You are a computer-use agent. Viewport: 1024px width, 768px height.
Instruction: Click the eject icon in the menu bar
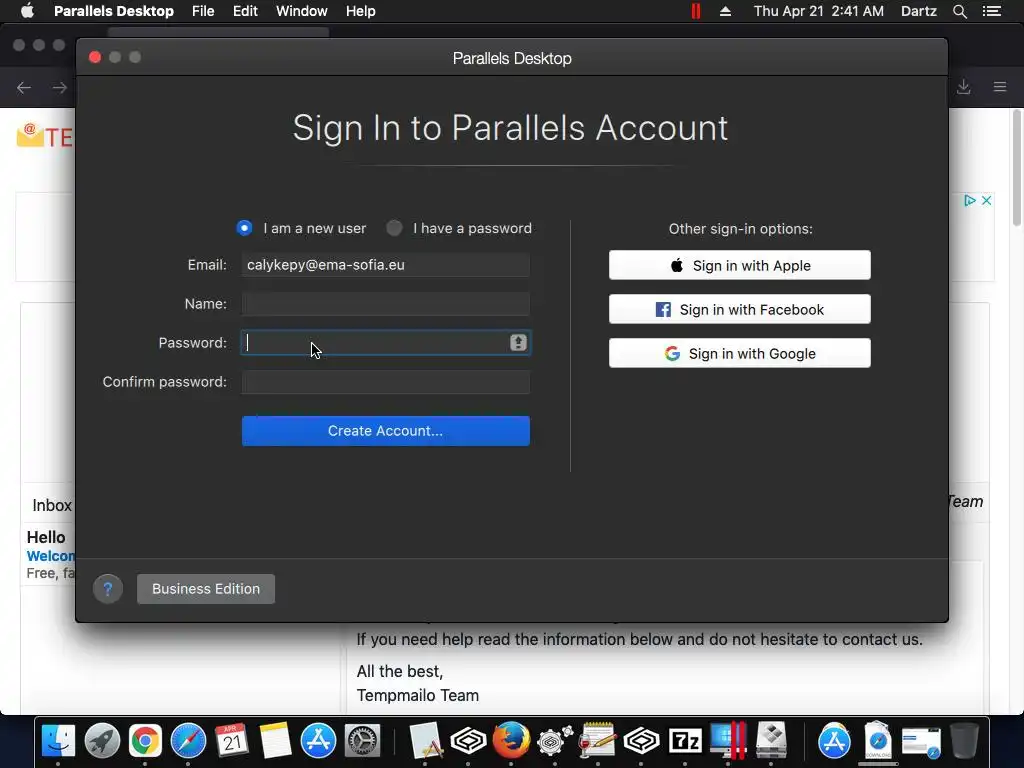[725, 11]
